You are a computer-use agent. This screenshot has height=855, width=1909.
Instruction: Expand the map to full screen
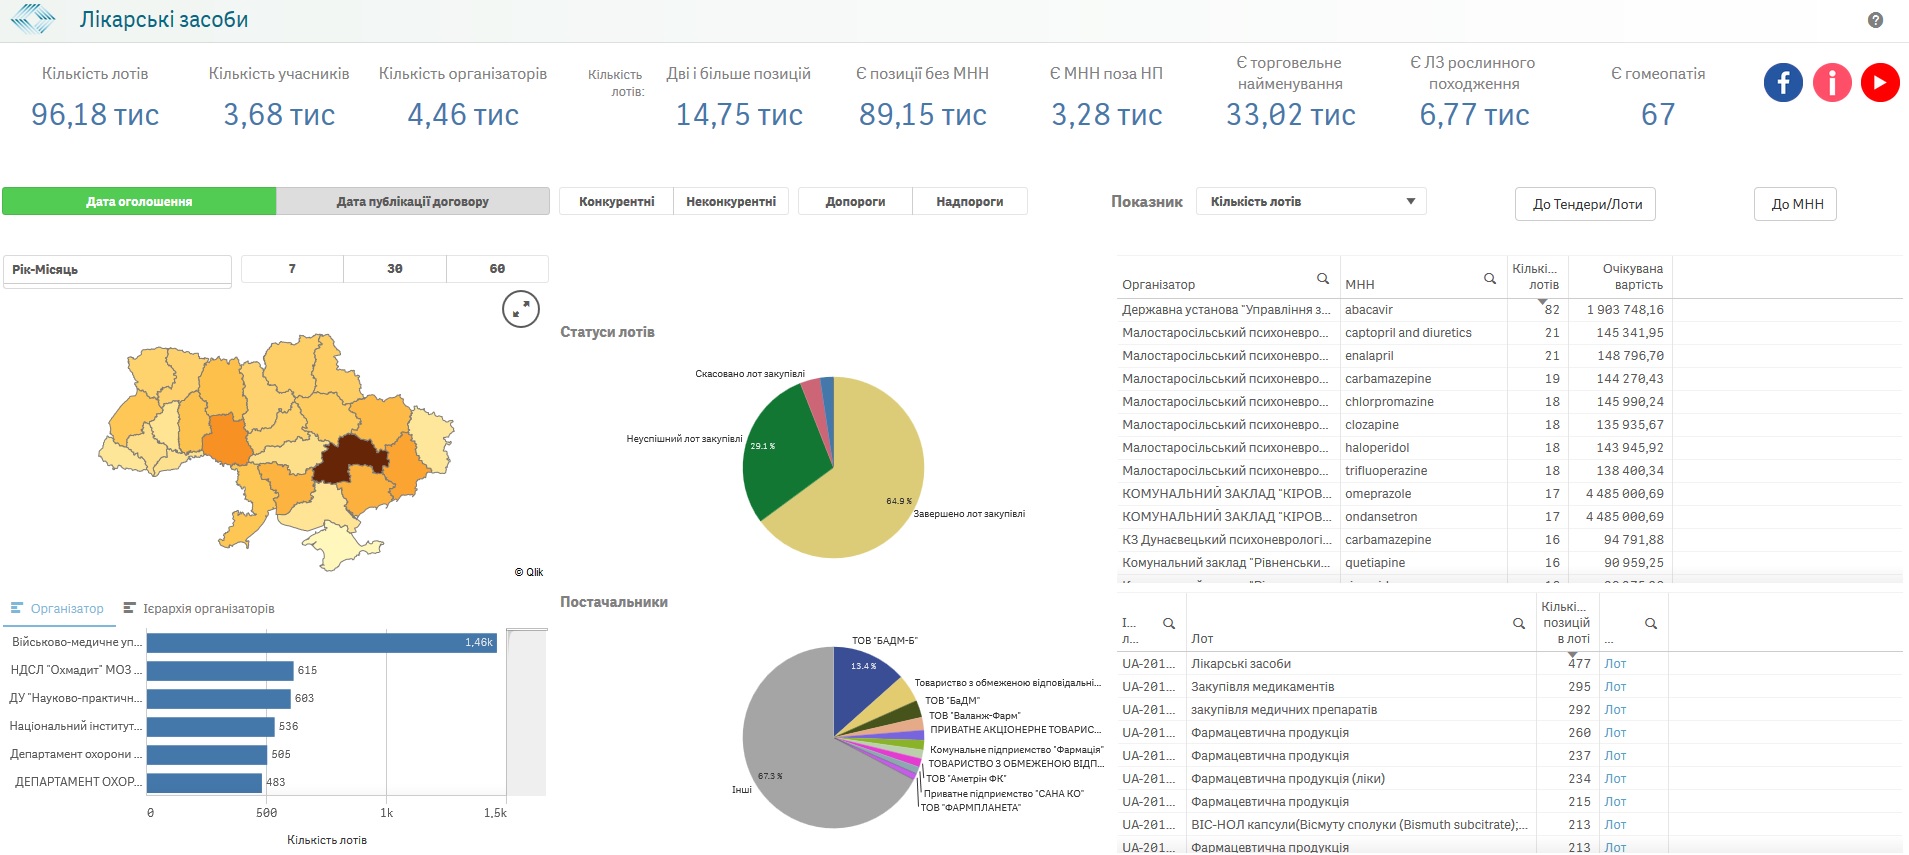tap(520, 309)
